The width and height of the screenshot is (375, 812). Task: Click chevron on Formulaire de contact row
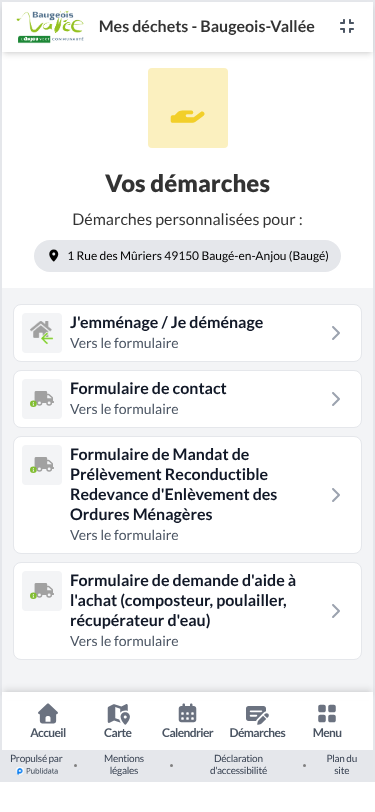pos(336,399)
